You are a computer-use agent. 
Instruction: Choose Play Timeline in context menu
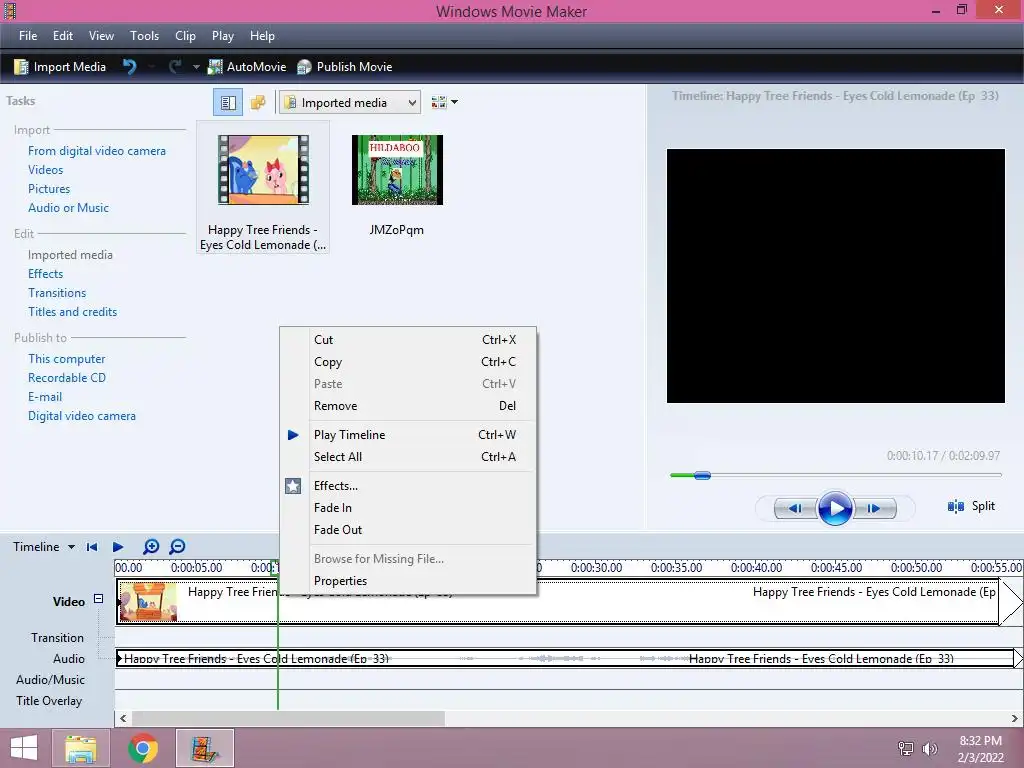(408, 435)
